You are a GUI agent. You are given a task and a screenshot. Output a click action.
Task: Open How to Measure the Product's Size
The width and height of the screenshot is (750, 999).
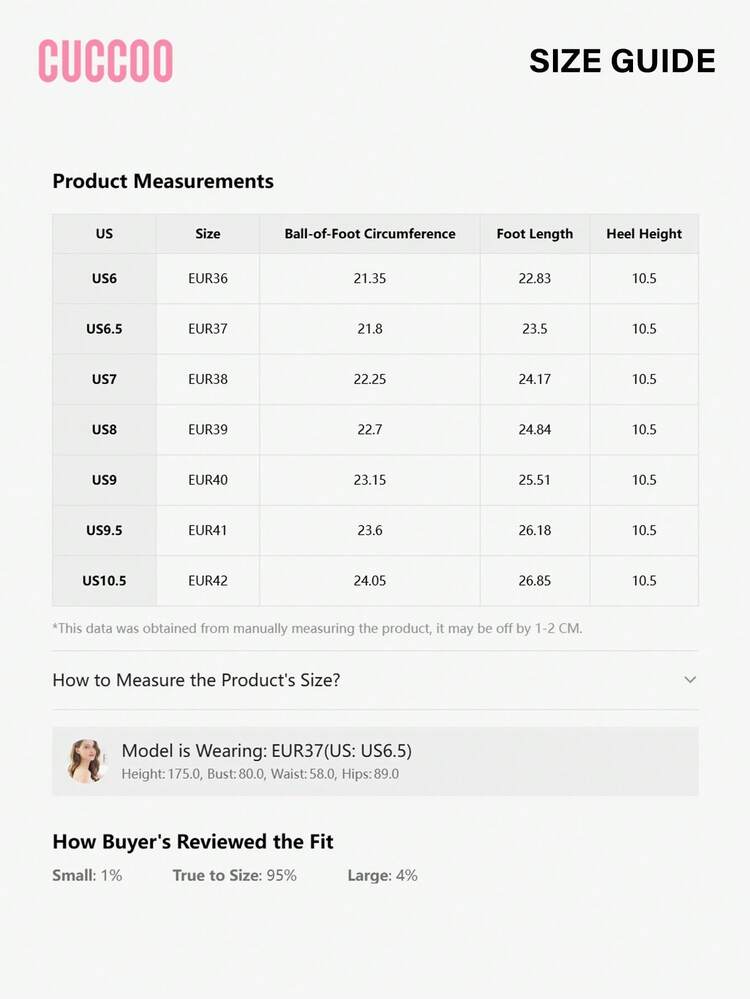196,680
